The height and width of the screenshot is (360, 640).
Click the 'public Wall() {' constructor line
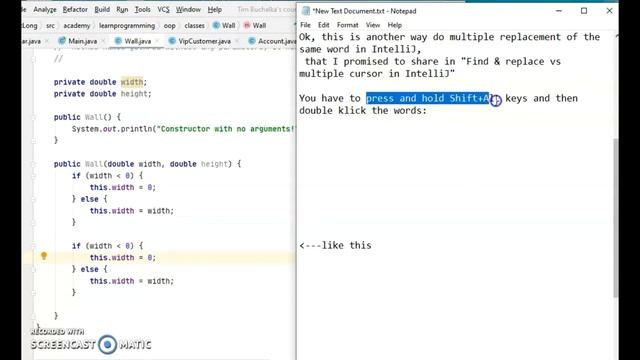click(x=87, y=117)
